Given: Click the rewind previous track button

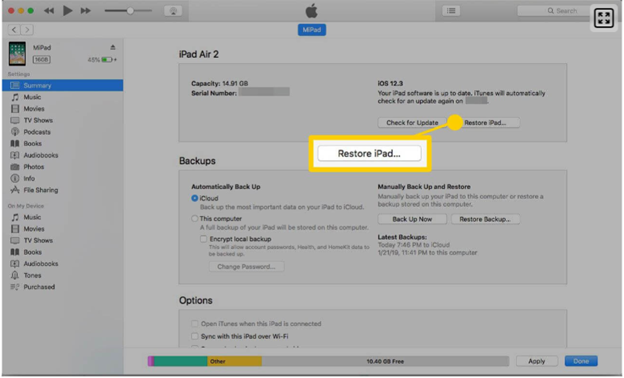Looking at the screenshot, I should (49, 11).
